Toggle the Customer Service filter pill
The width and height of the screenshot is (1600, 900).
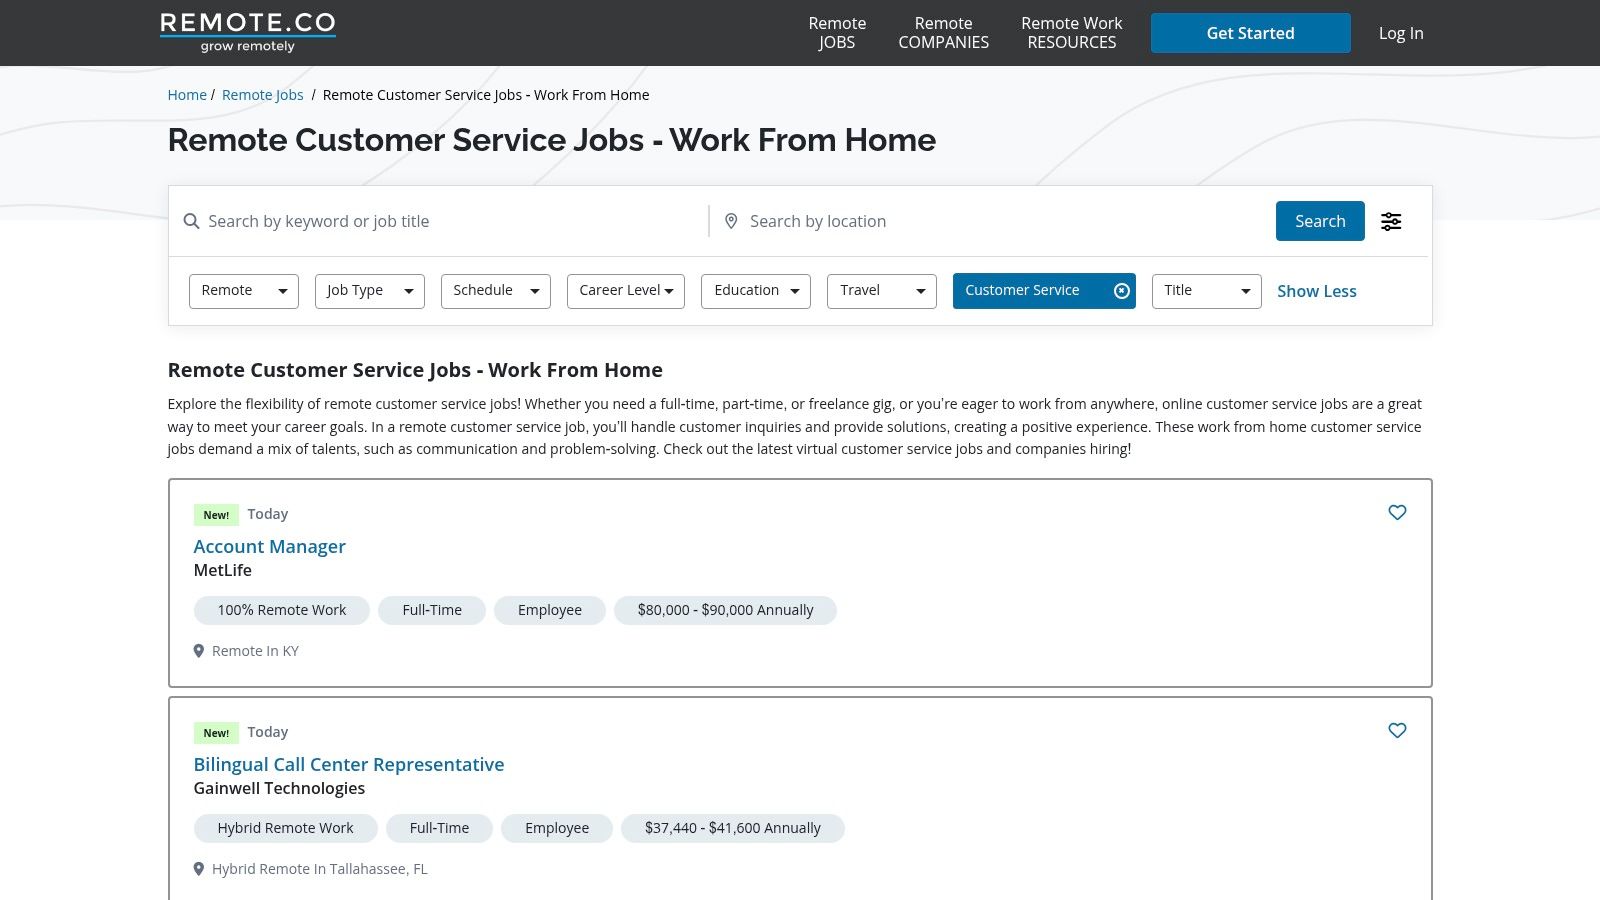(x=1022, y=290)
